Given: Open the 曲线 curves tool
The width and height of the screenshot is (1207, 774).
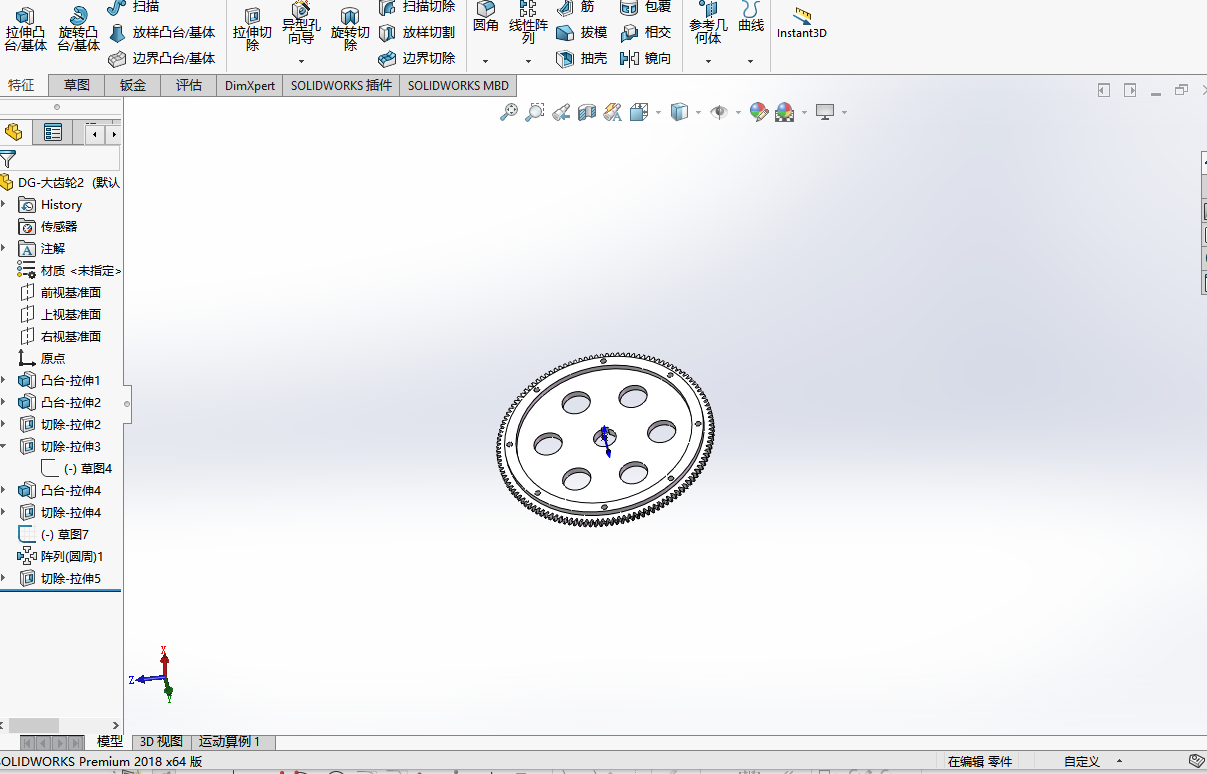Looking at the screenshot, I should [x=751, y=17].
